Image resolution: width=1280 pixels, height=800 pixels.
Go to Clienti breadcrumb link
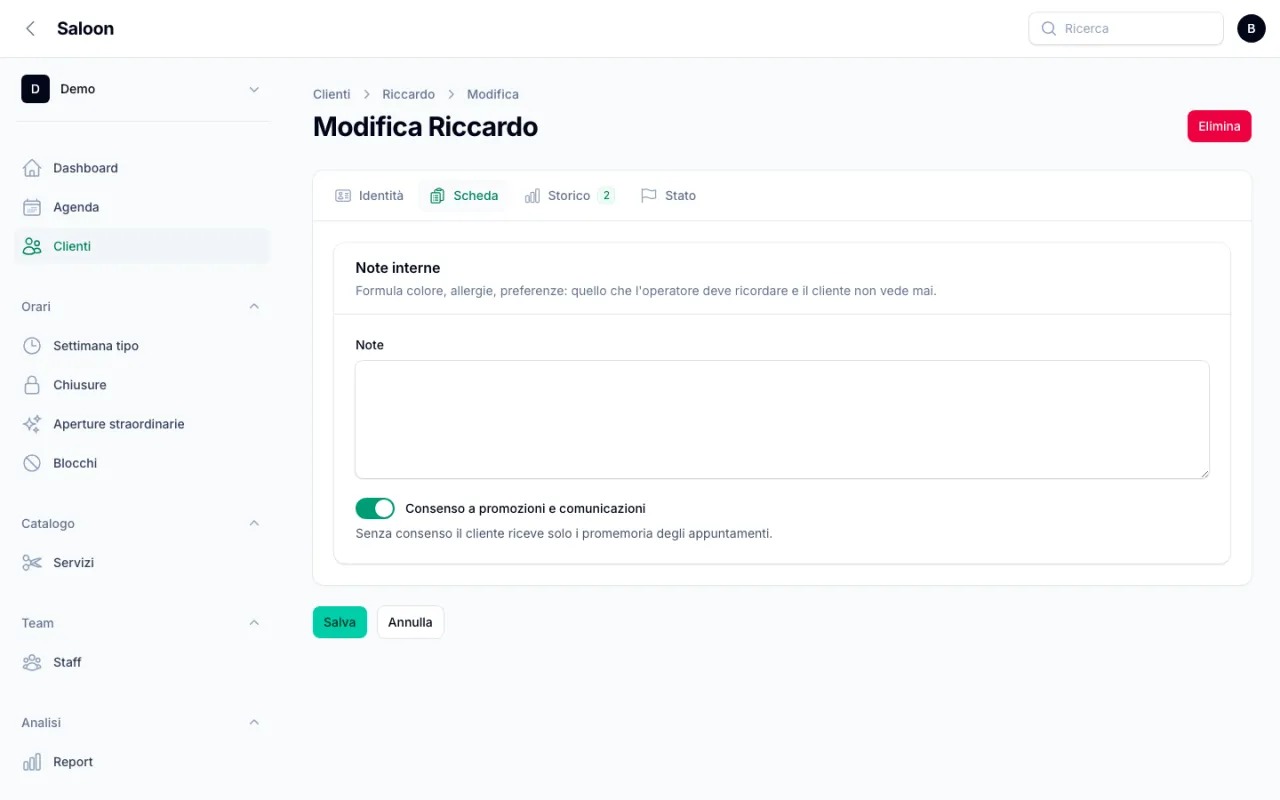tap(332, 94)
